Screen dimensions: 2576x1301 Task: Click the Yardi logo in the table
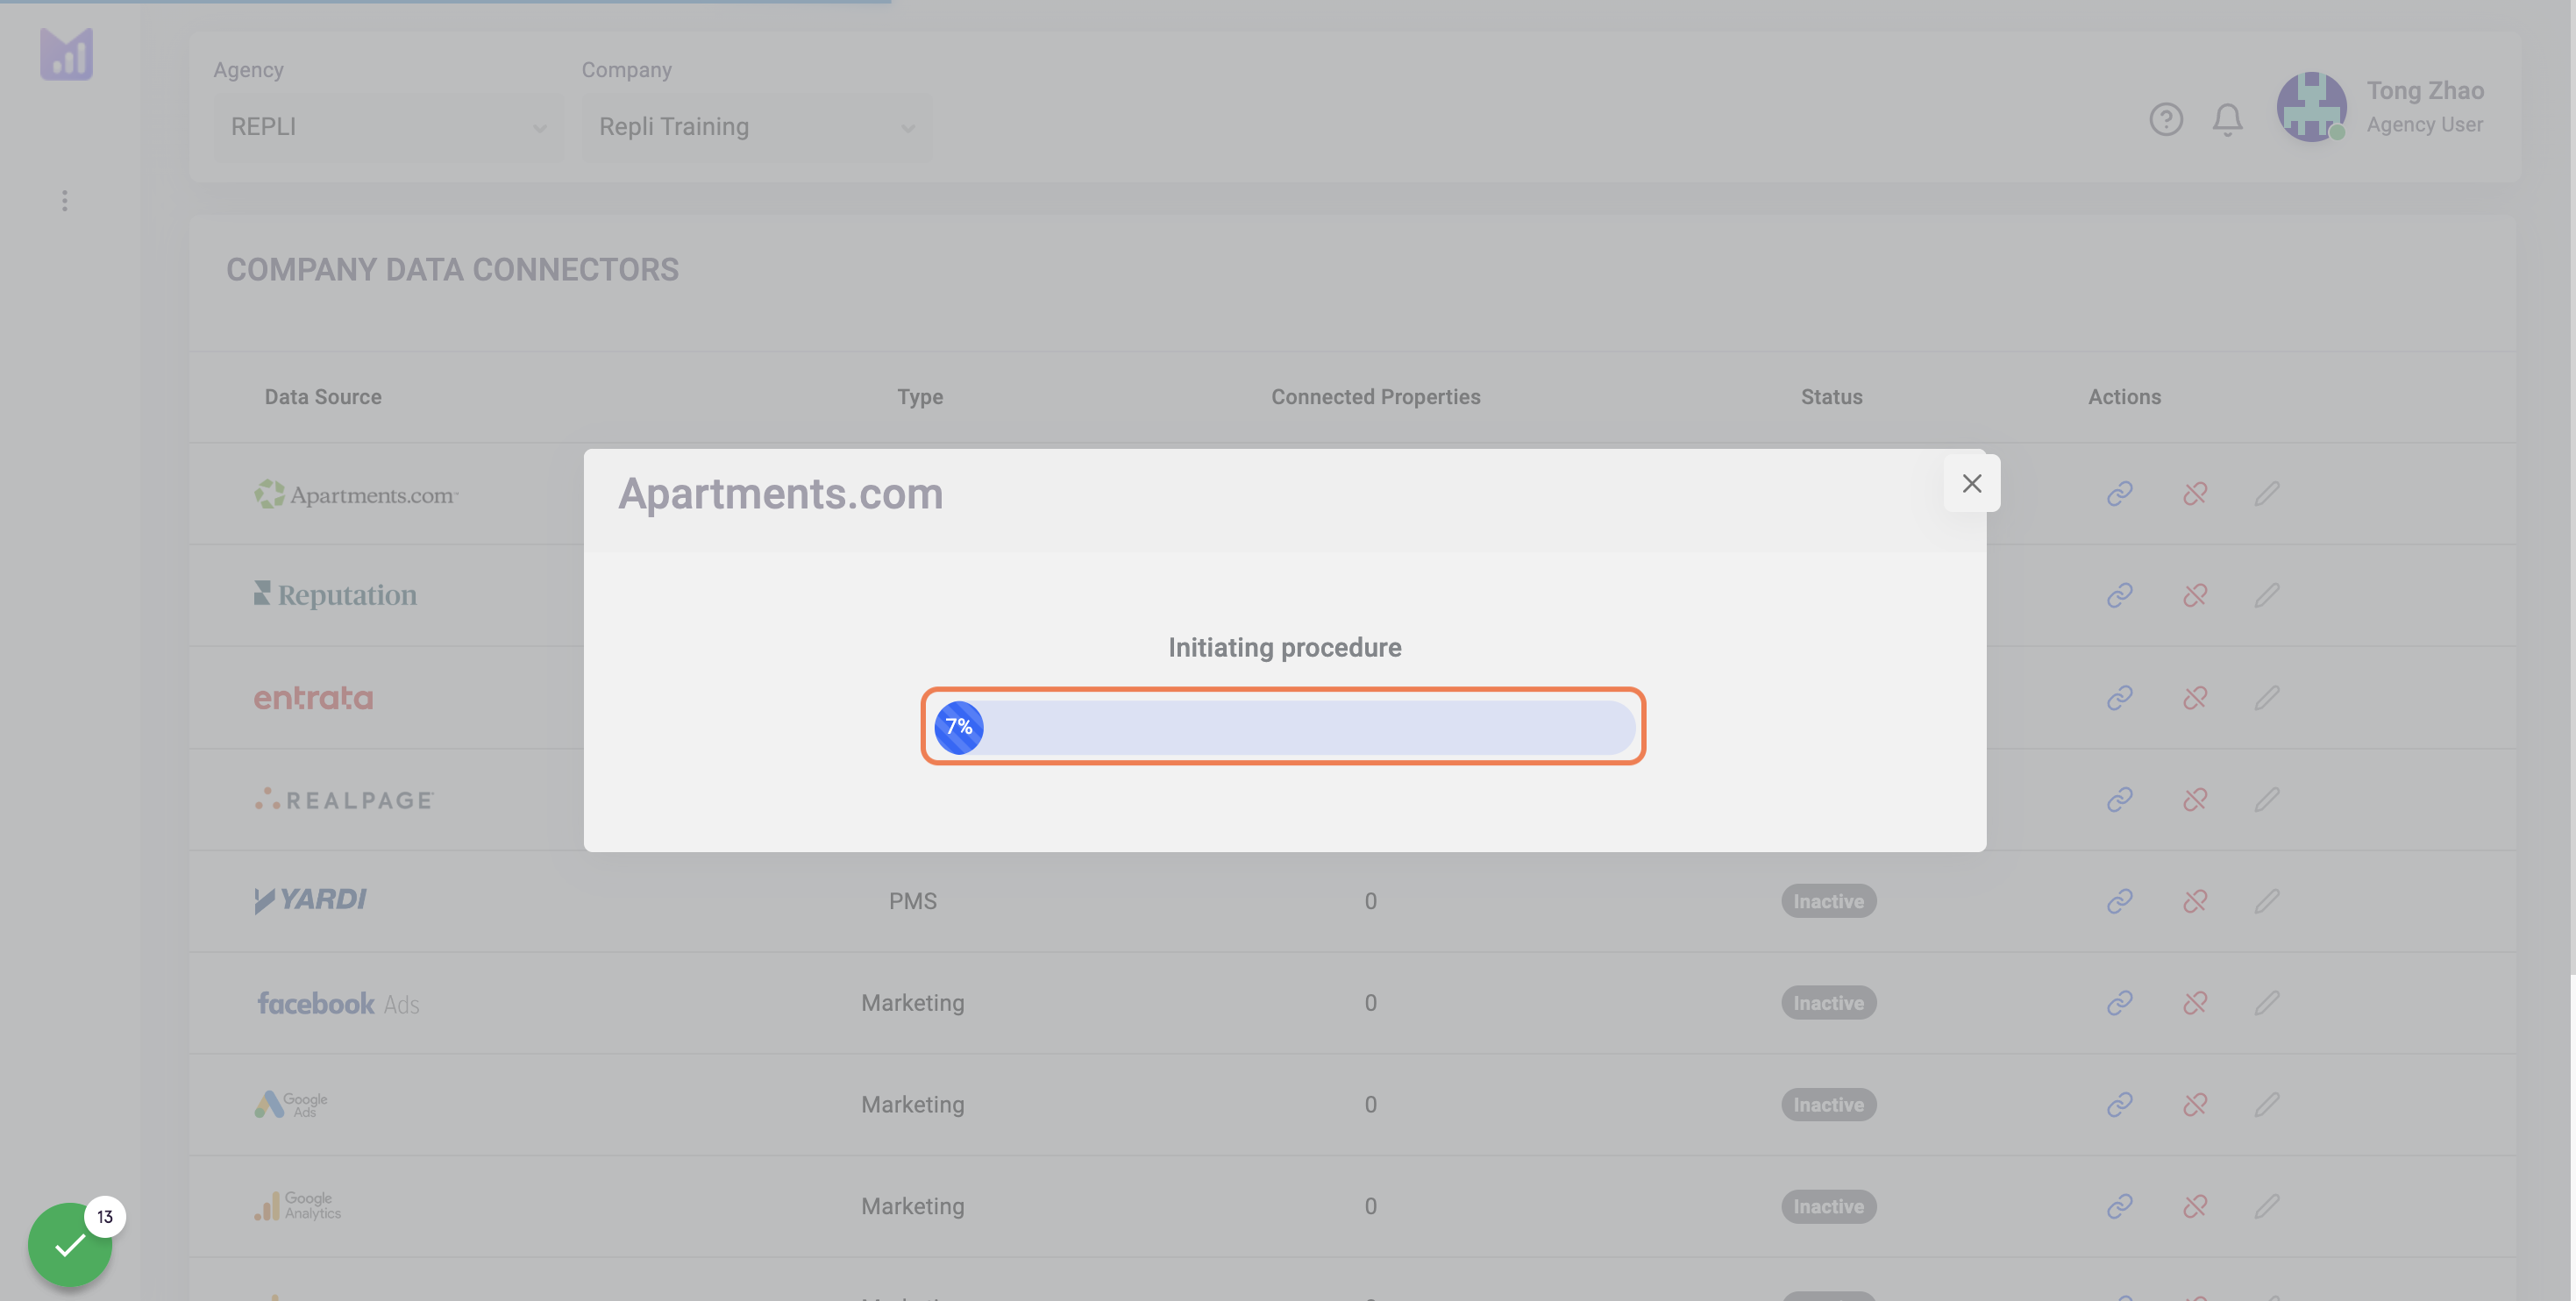point(310,900)
